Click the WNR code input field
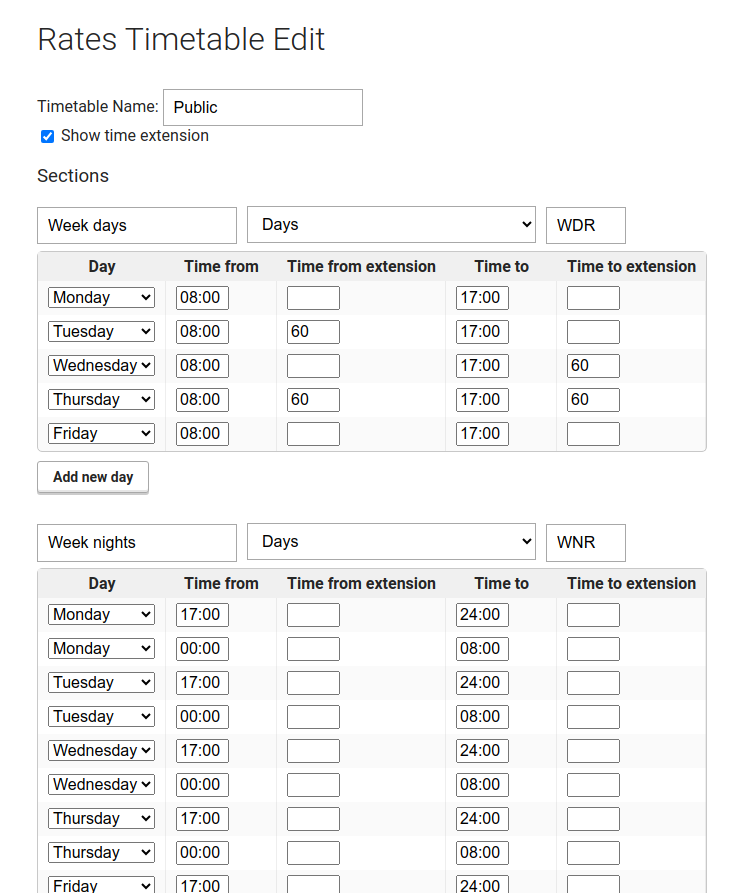The image size is (752, 893). click(586, 543)
